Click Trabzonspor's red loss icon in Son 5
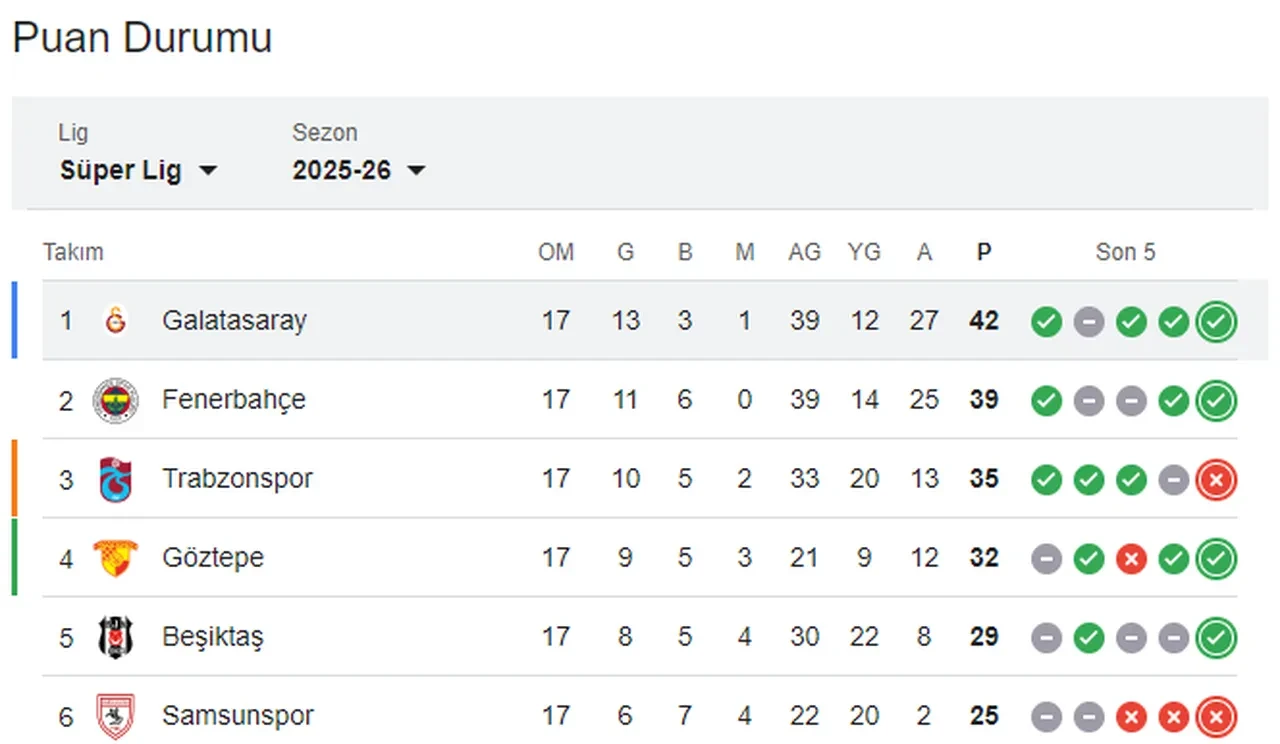The height and width of the screenshot is (744, 1280). tap(1216, 479)
